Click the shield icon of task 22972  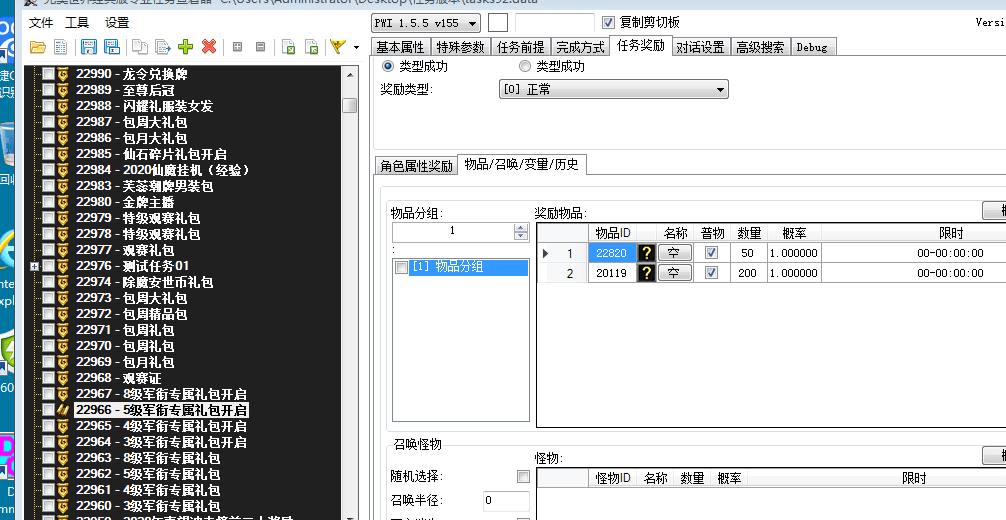tap(62, 314)
